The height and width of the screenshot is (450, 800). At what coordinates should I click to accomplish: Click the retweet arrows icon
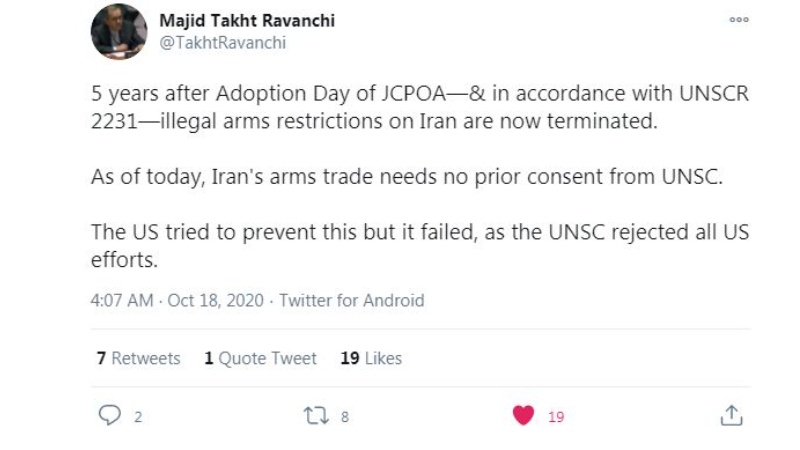(x=316, y=415)
